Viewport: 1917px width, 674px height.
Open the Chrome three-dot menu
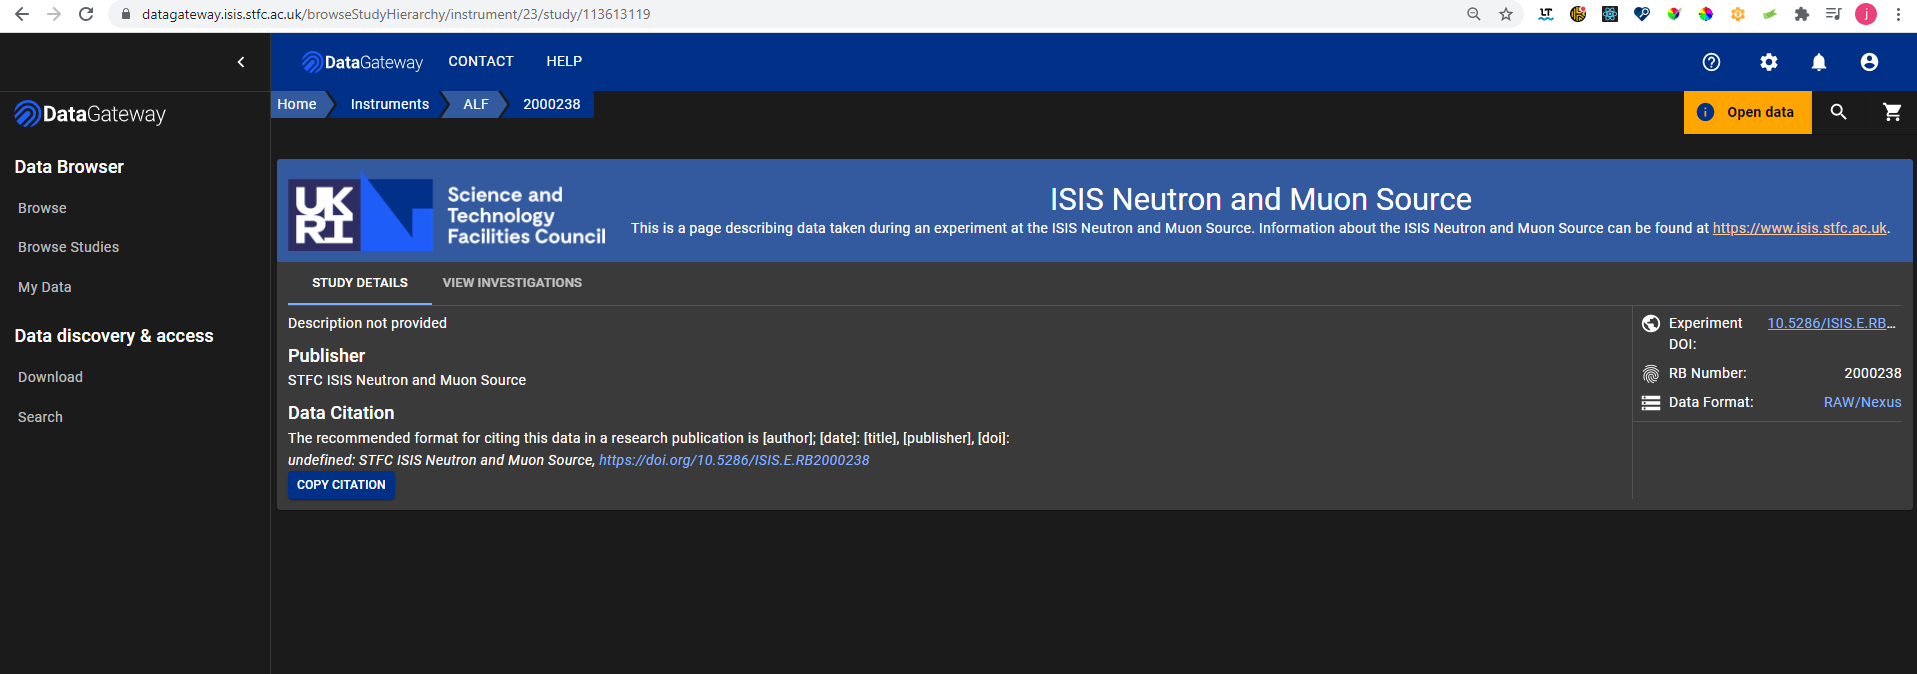click(1898, 14)
